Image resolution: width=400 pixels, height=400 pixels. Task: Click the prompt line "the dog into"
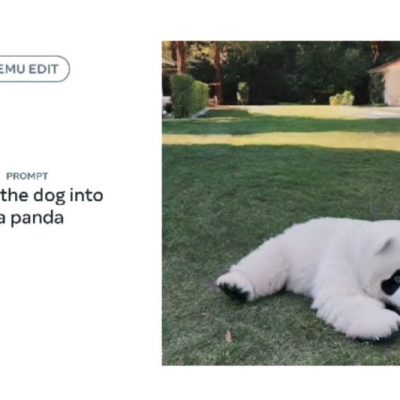click(53, 195)
